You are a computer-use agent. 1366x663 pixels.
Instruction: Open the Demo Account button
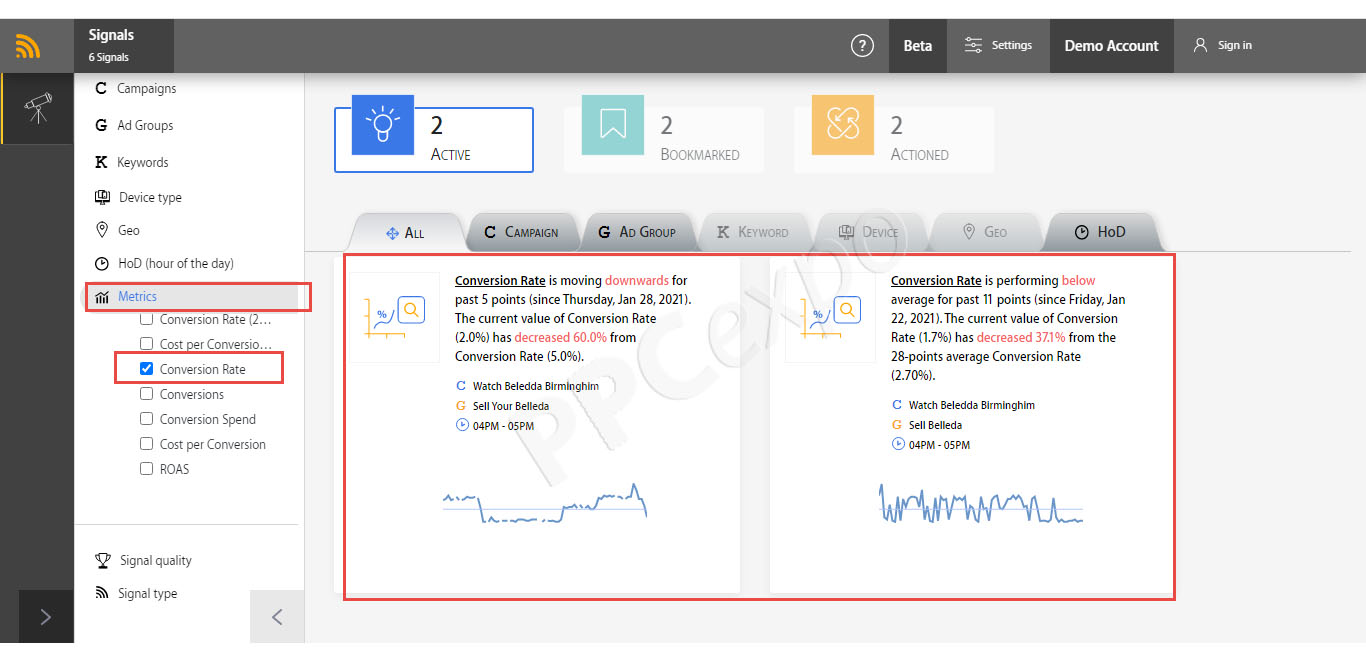(1111, 45)
